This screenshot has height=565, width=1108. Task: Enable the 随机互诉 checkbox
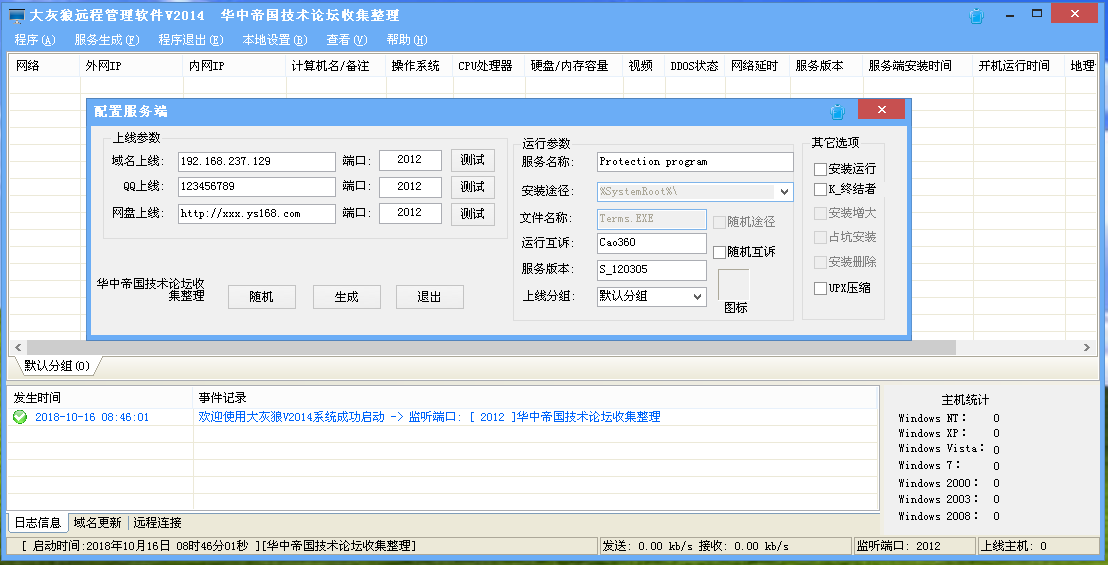719,252
